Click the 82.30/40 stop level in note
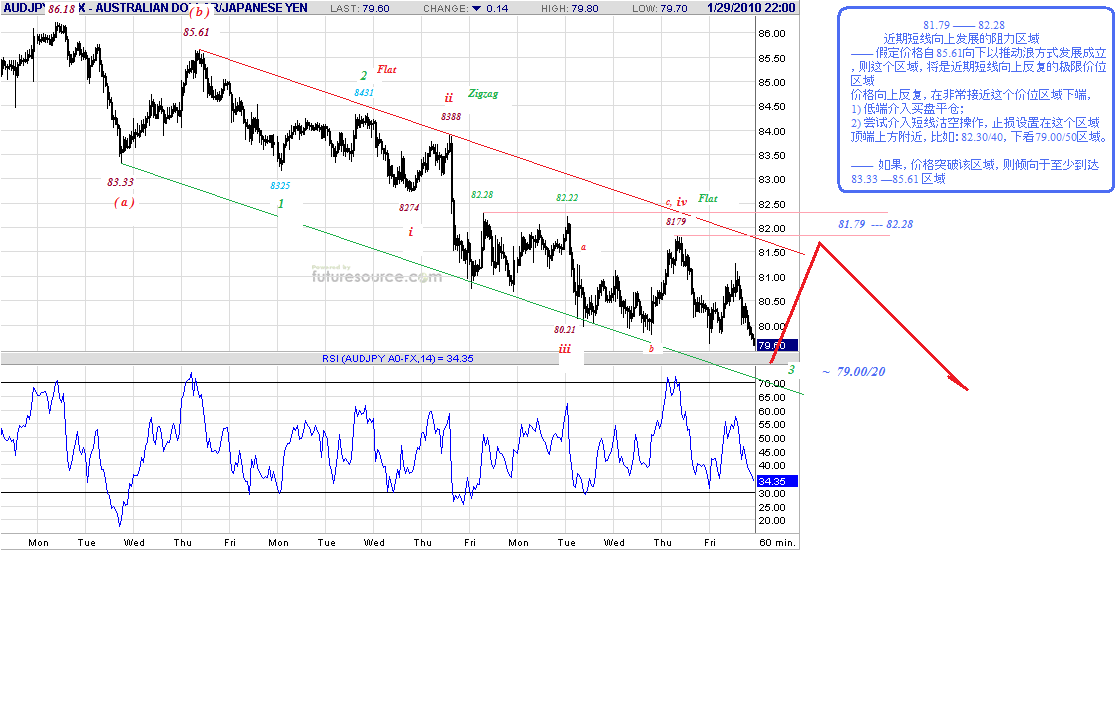The height and width of the screenshot is (716, 1119). coord(982,137)
